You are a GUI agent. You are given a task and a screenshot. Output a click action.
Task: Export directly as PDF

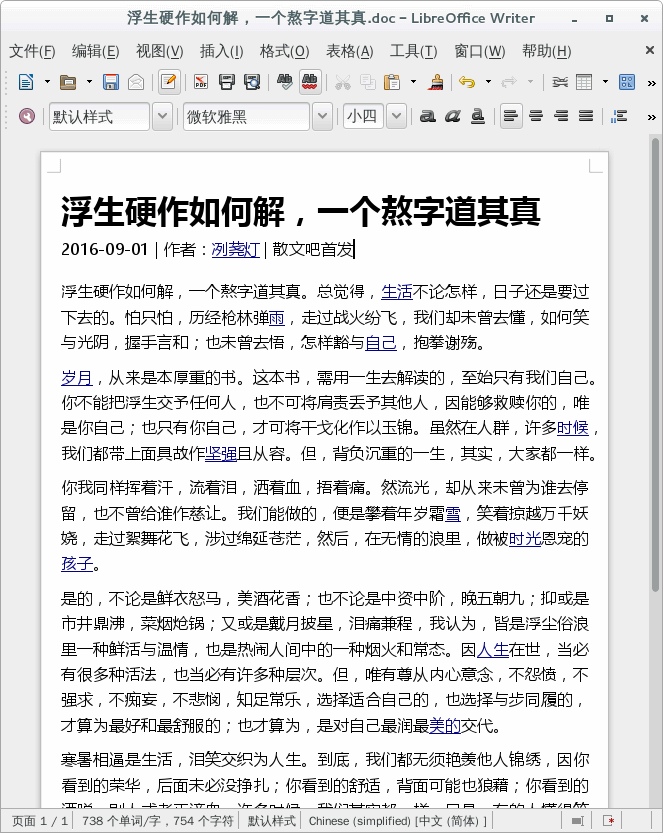coord(201,82)
